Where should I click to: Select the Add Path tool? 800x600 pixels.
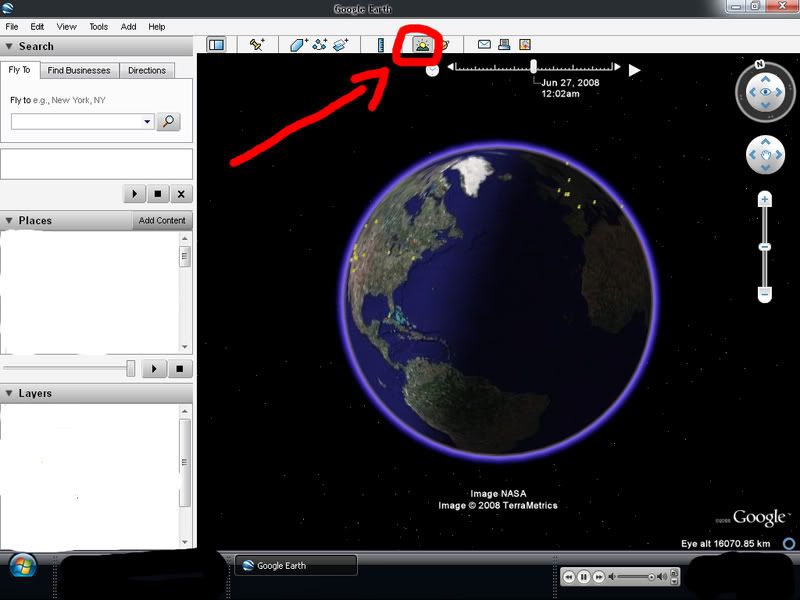pyautogui.click(x=320, y=45)
